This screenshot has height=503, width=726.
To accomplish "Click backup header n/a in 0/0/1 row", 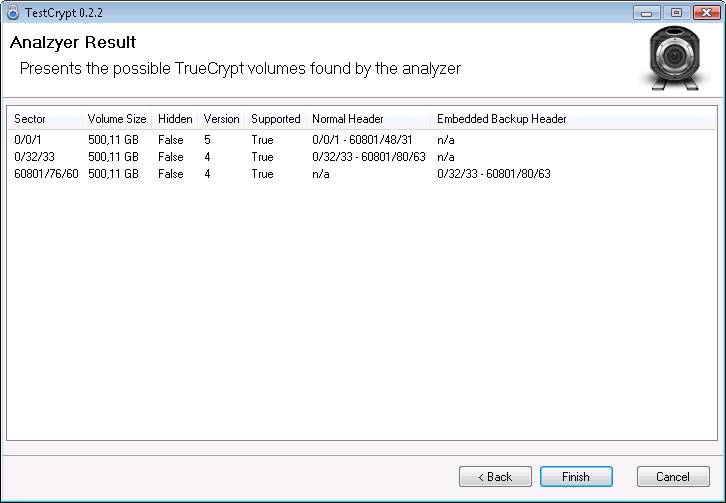I will [x=445, y=140].
